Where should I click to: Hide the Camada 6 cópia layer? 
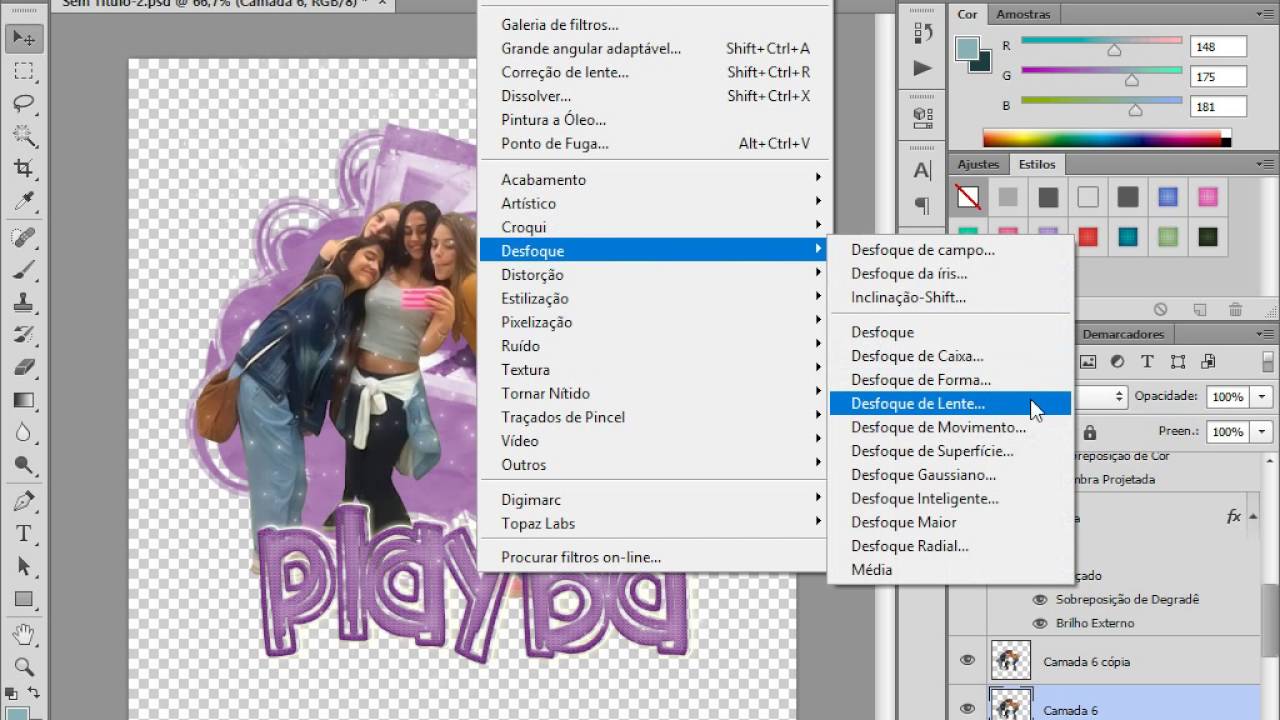pyautogui.click(x=967, y=661)
